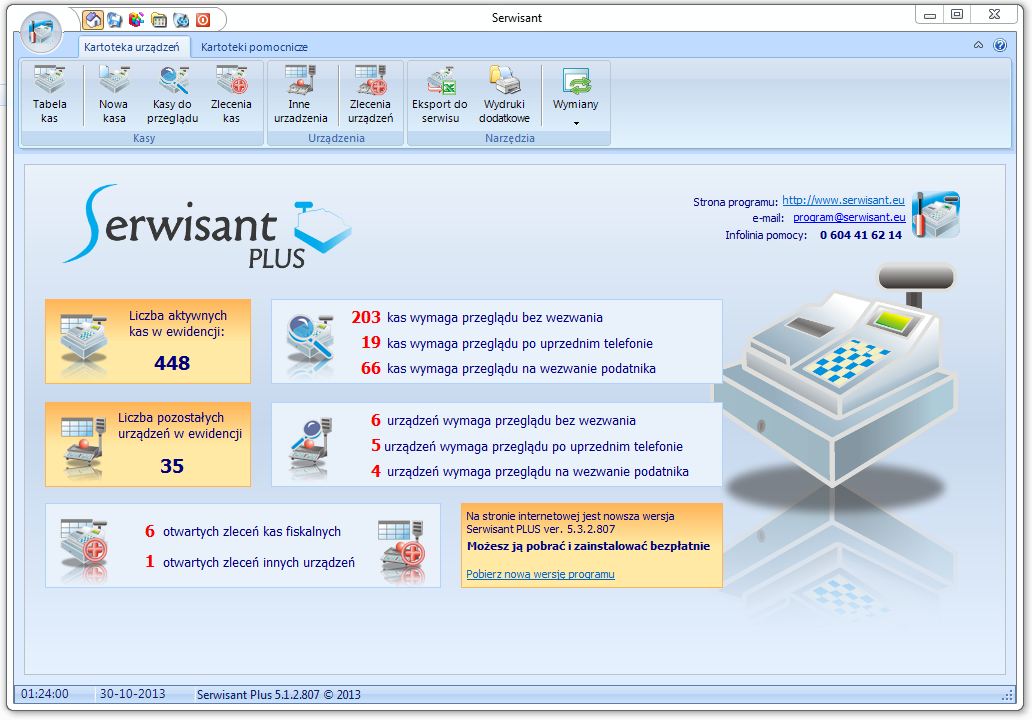Click the colorful cubes icon in quick access

click(136, 20)
